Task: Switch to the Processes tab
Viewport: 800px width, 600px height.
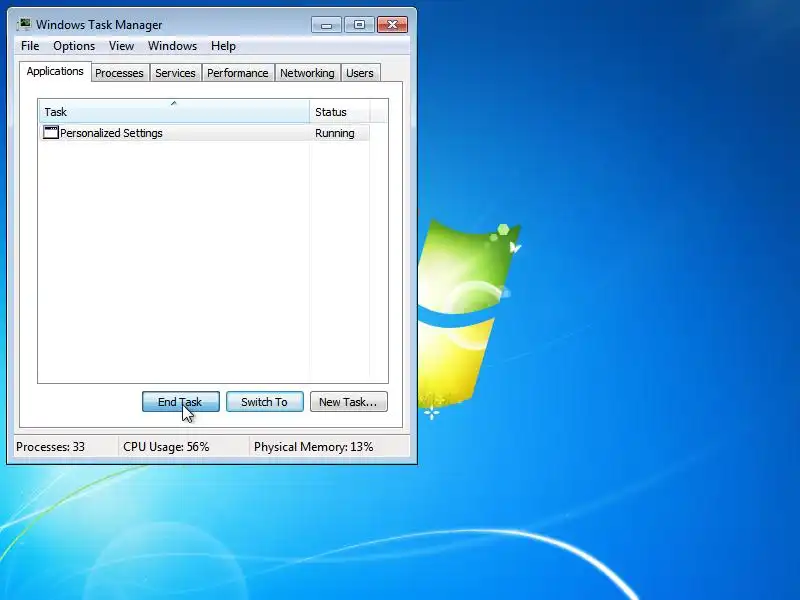Action: click(x=119, y=73)
